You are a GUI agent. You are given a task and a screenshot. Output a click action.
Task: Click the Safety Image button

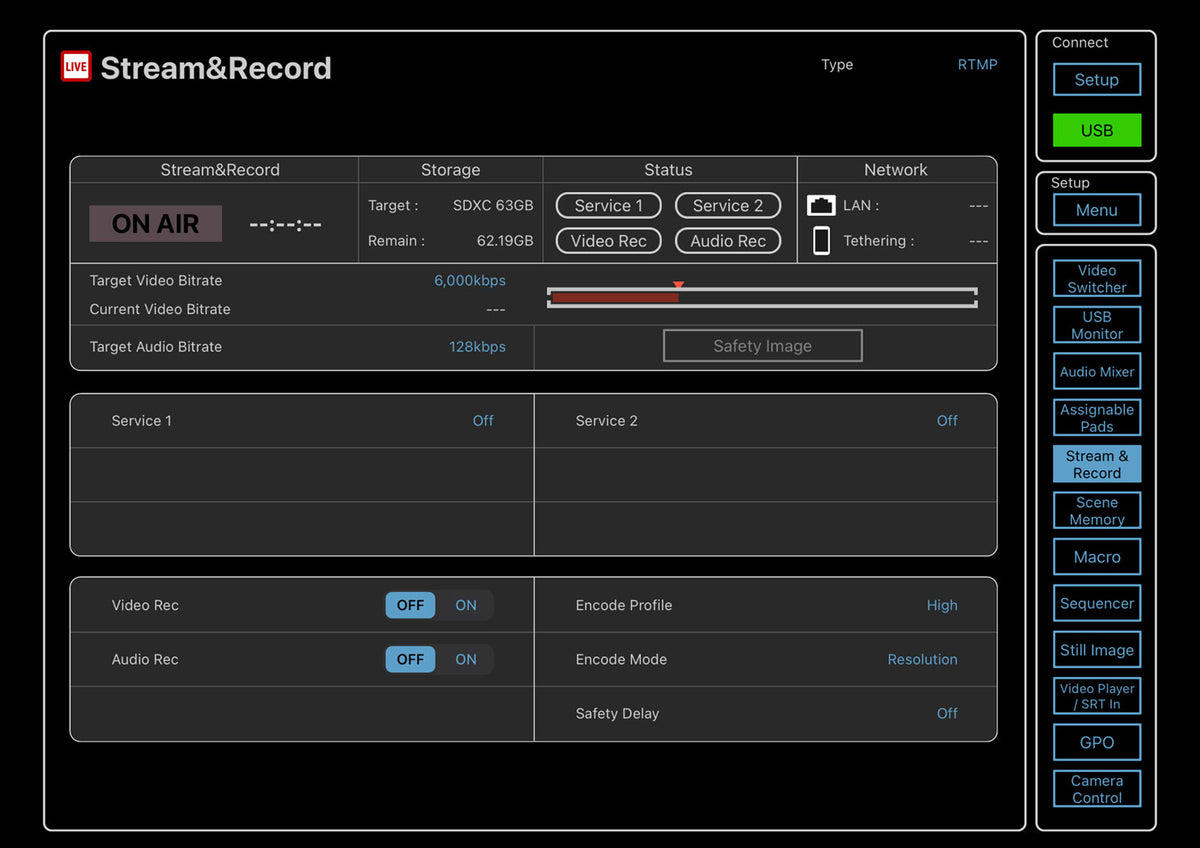(x=762, y=346)
